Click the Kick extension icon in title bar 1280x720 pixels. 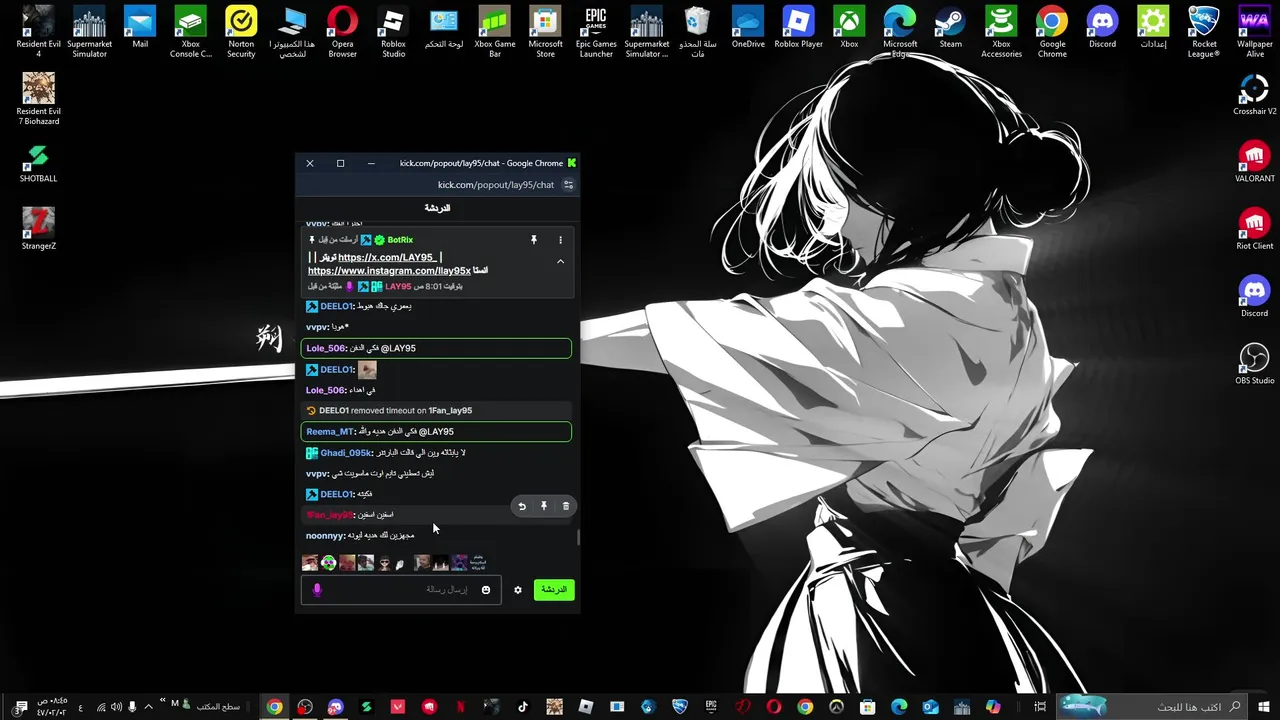[572, 163]
